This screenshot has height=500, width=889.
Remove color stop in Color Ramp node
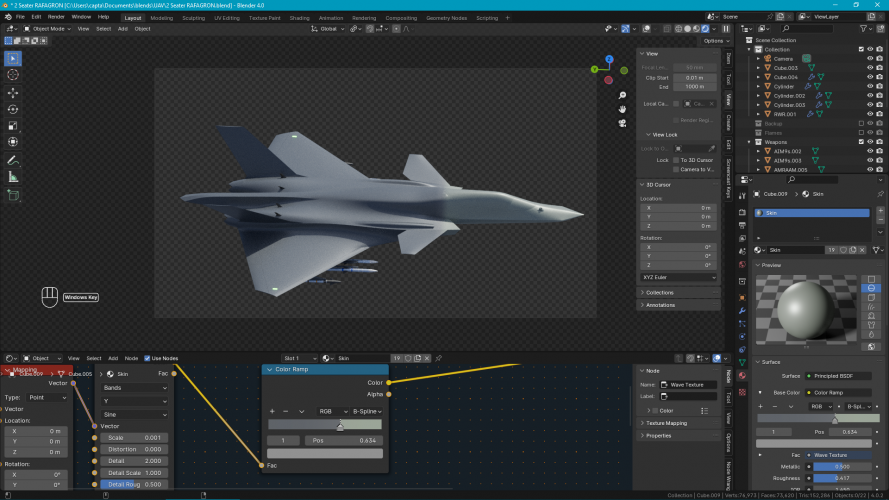click(x=286, y=412)
